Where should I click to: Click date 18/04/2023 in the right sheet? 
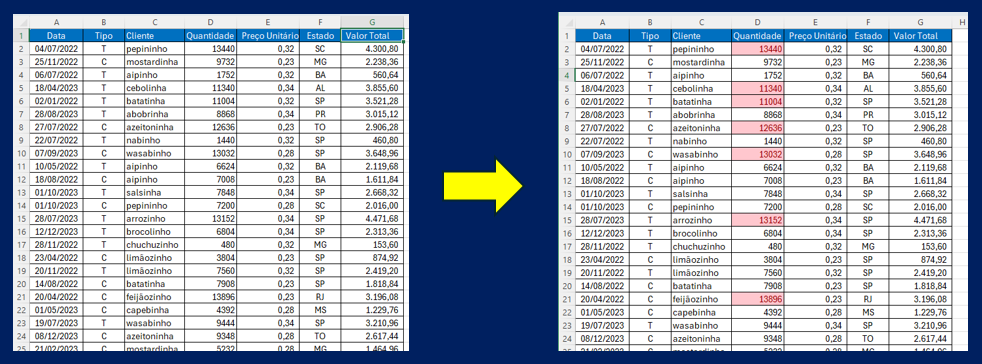[x=602, y=88]
